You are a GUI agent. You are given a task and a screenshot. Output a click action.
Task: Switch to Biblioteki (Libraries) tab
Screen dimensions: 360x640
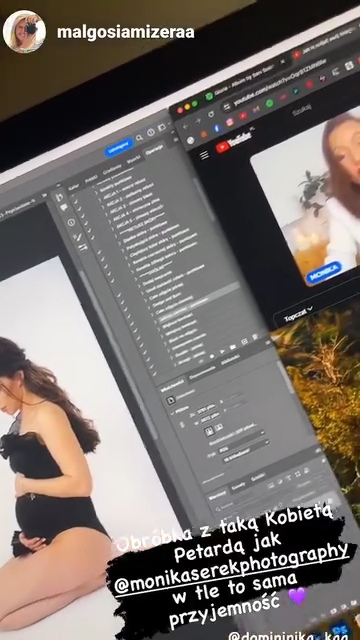(x=229, y=361)
